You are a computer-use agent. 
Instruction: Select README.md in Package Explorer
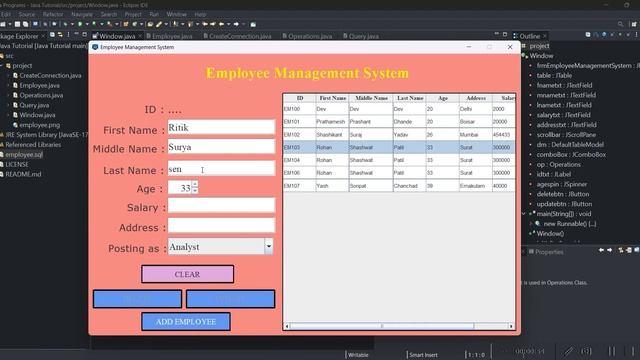click(x=23, y=174)
